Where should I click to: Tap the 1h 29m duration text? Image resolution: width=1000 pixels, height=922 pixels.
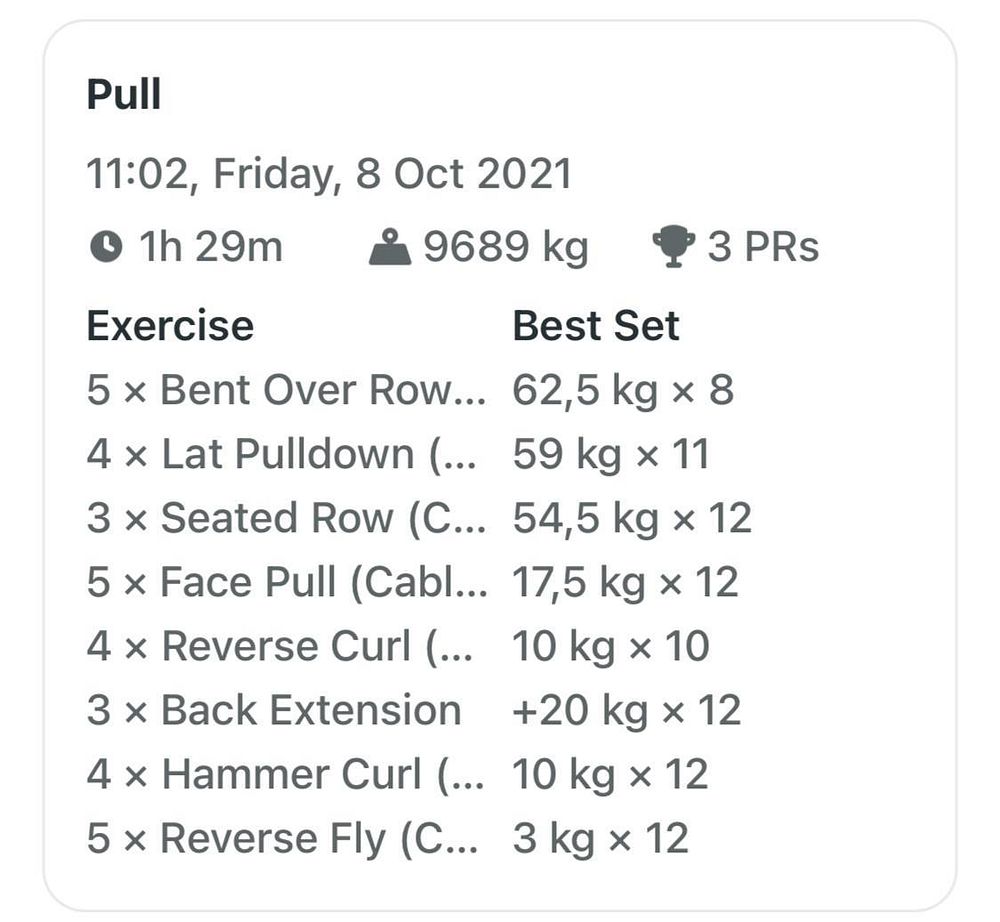click(211, 247)
